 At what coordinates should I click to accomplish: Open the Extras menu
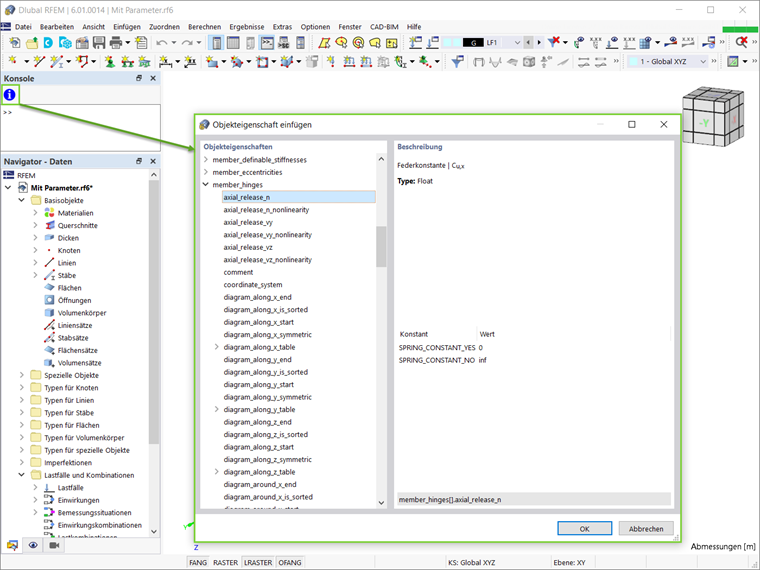click(x=282, y=27)
